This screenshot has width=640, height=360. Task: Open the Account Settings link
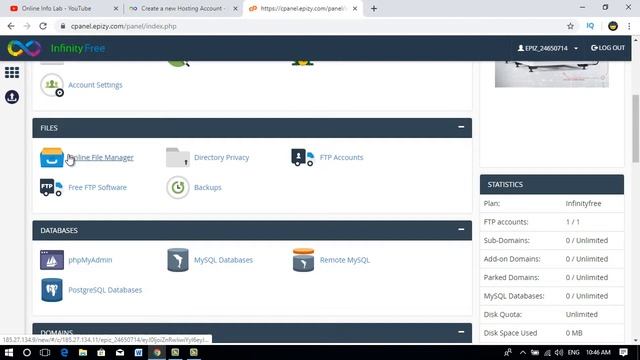(95, 85)
